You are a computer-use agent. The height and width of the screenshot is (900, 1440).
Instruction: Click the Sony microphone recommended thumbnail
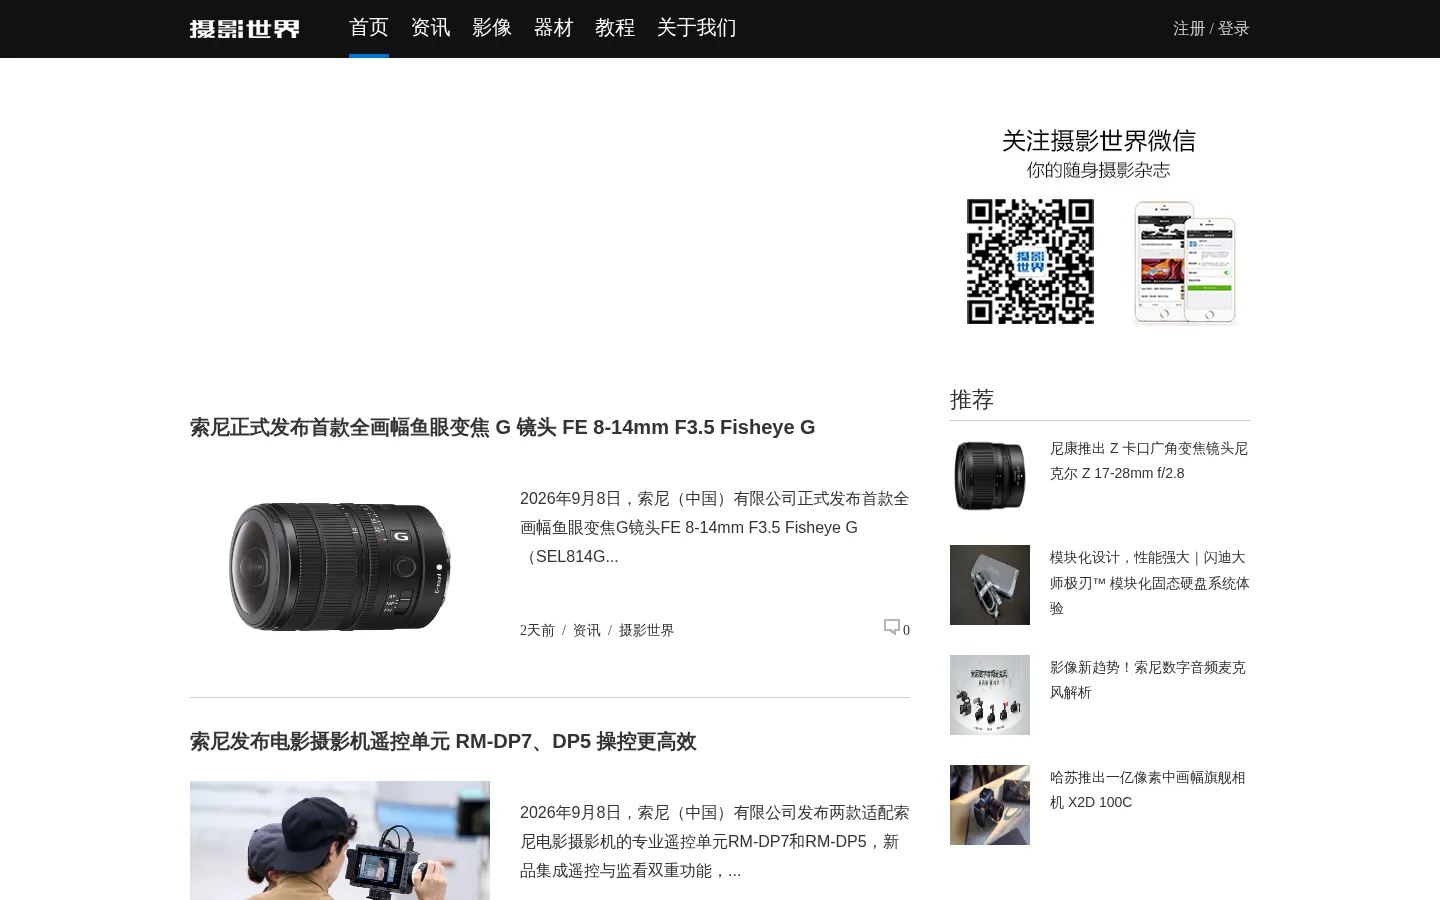[990, 695]
